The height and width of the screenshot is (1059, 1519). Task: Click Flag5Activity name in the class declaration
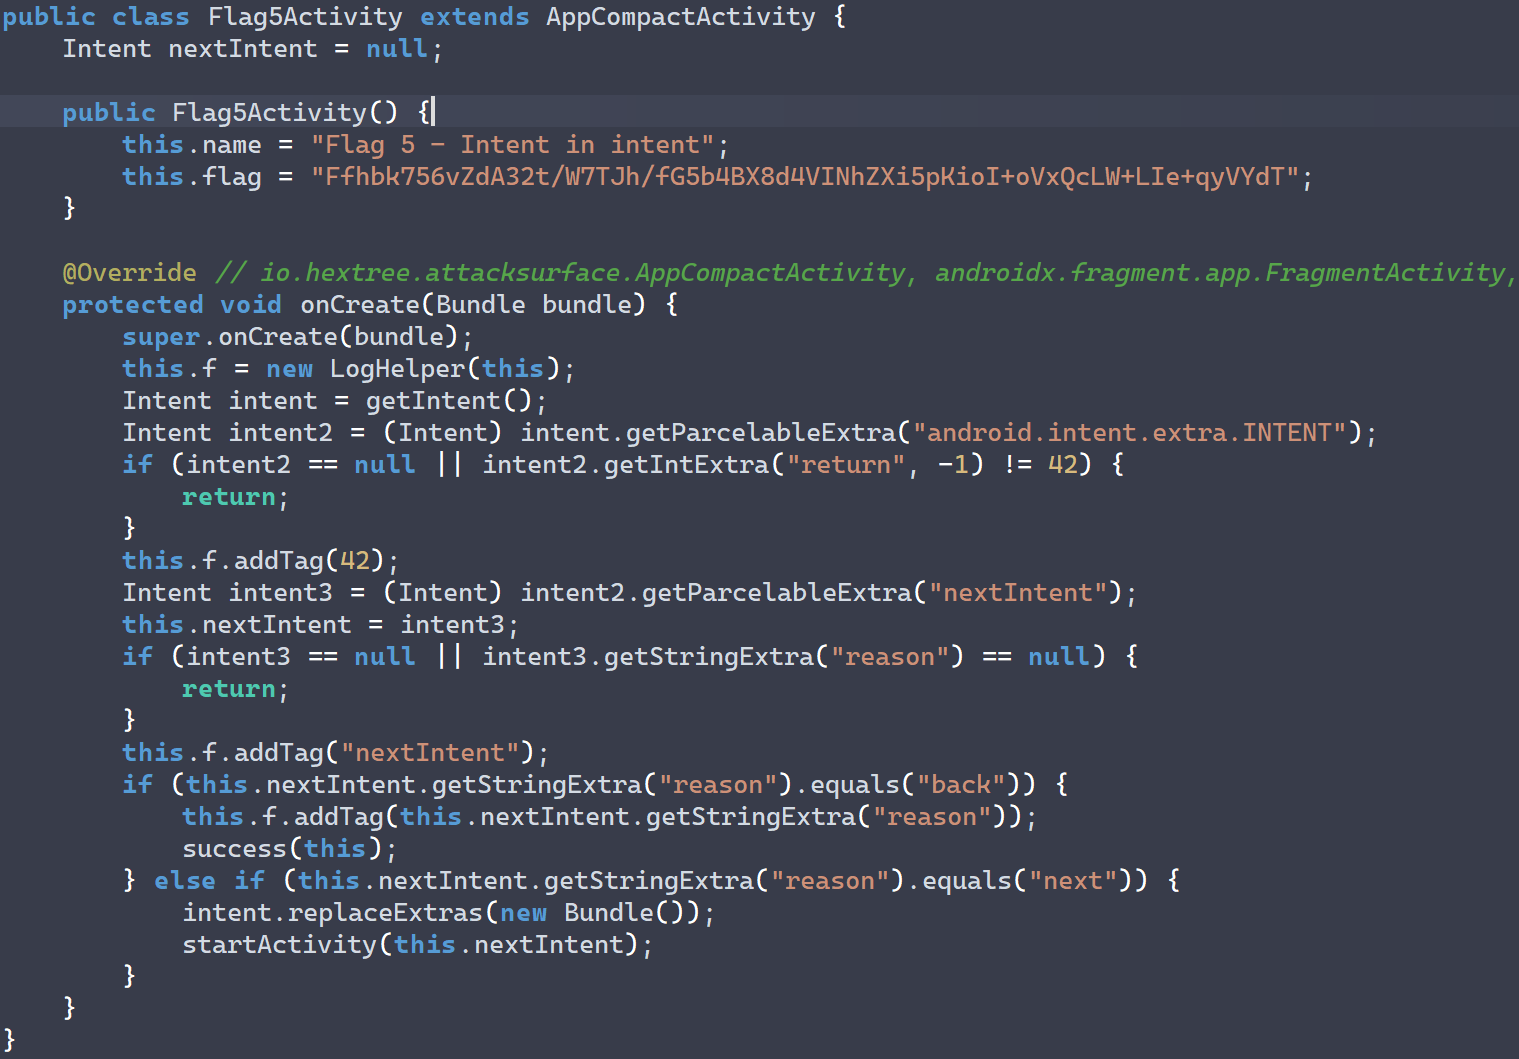pos(304,17)
